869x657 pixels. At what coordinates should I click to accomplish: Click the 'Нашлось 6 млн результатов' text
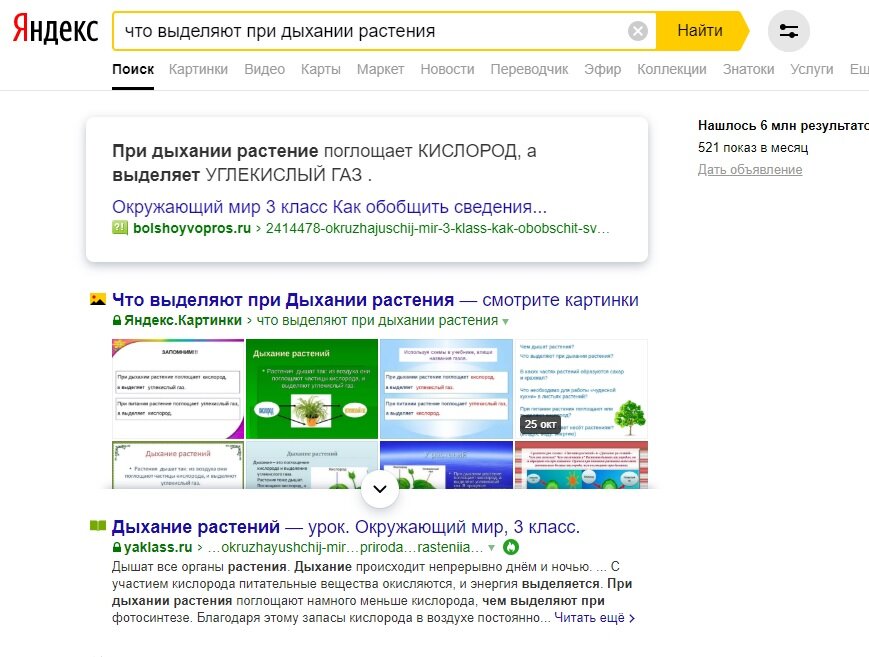coord(783,125)
